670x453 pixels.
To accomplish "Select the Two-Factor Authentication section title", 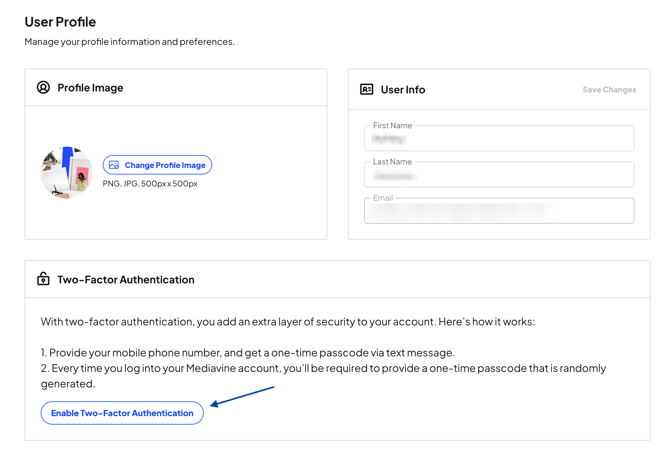I will (126, 280).
